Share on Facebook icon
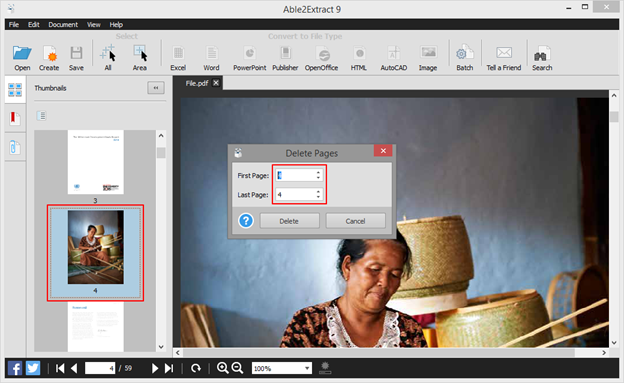Image resolution: width=624 pixels, height=383 pixels. click(x=15, y=368)
